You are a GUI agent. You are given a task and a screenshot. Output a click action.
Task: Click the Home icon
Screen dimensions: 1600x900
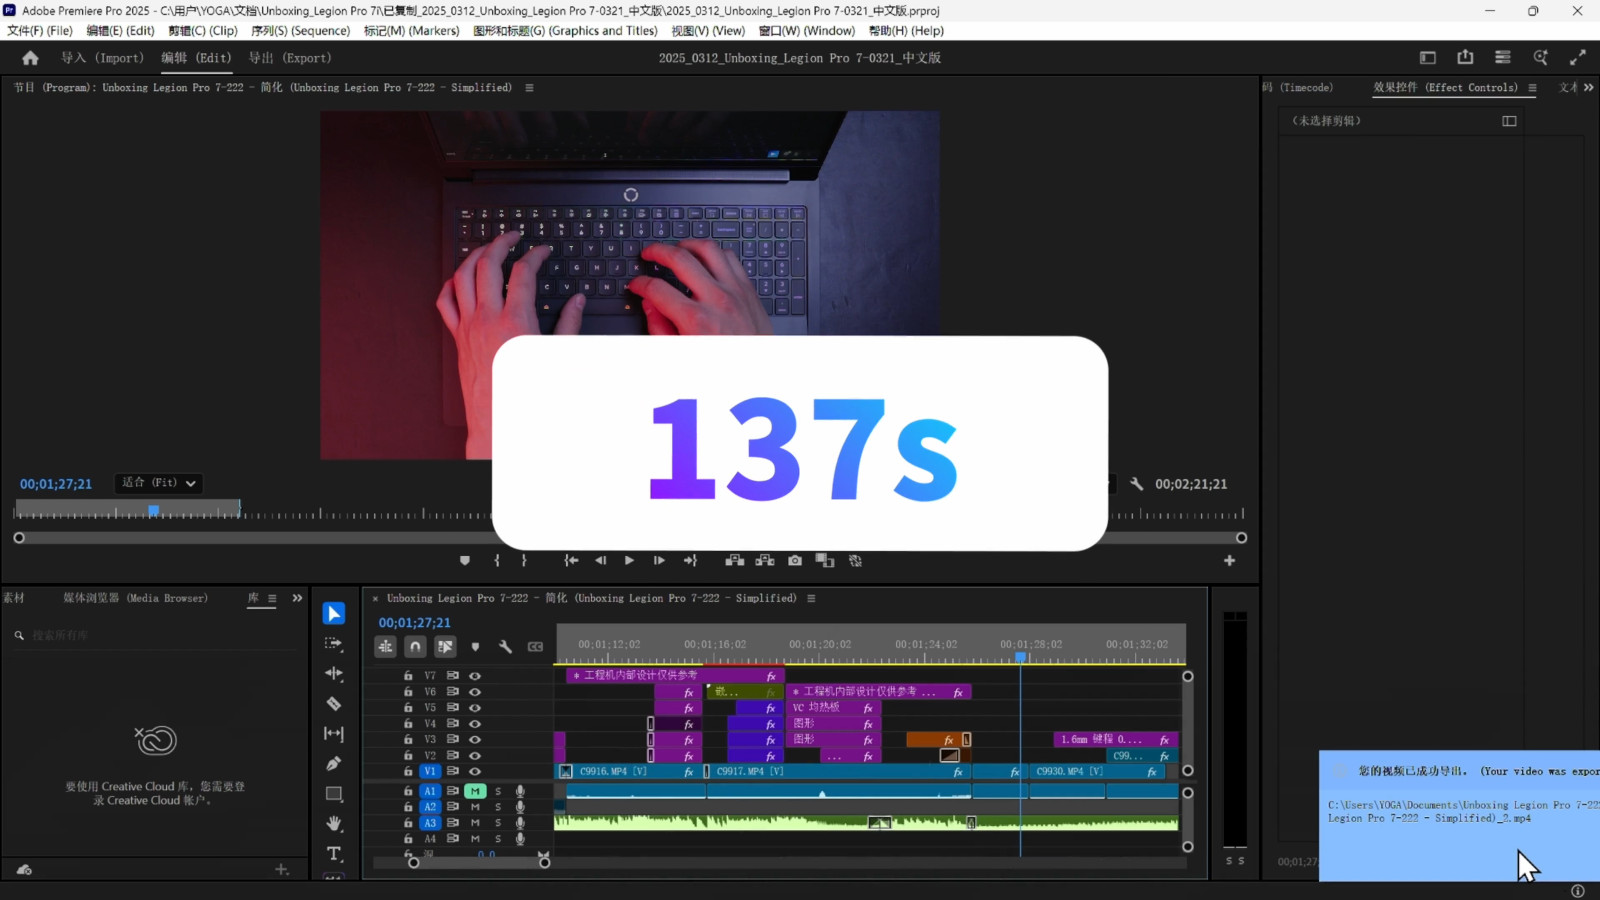coord(30,58)
